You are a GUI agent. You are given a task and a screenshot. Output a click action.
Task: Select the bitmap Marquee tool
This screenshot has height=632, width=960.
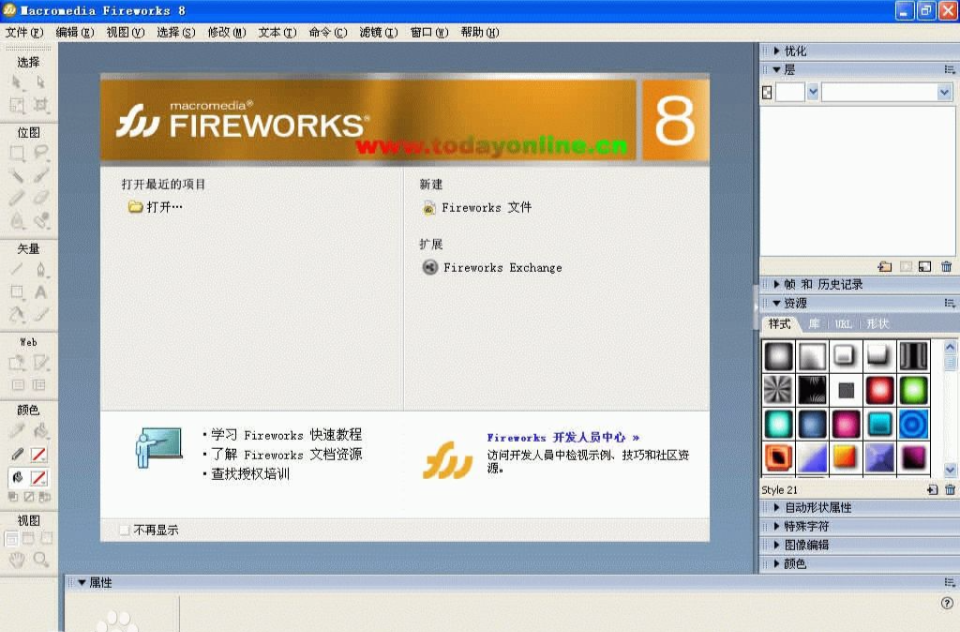coord(17,153)
